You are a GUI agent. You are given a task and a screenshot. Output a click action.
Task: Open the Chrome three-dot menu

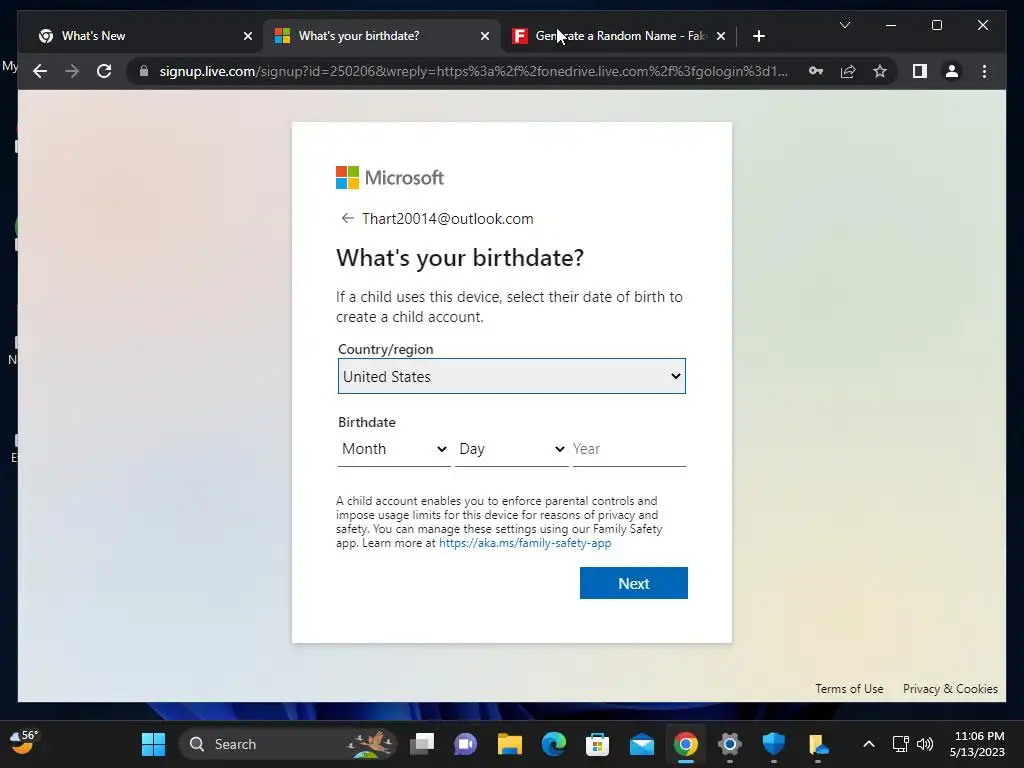(984, 71)
